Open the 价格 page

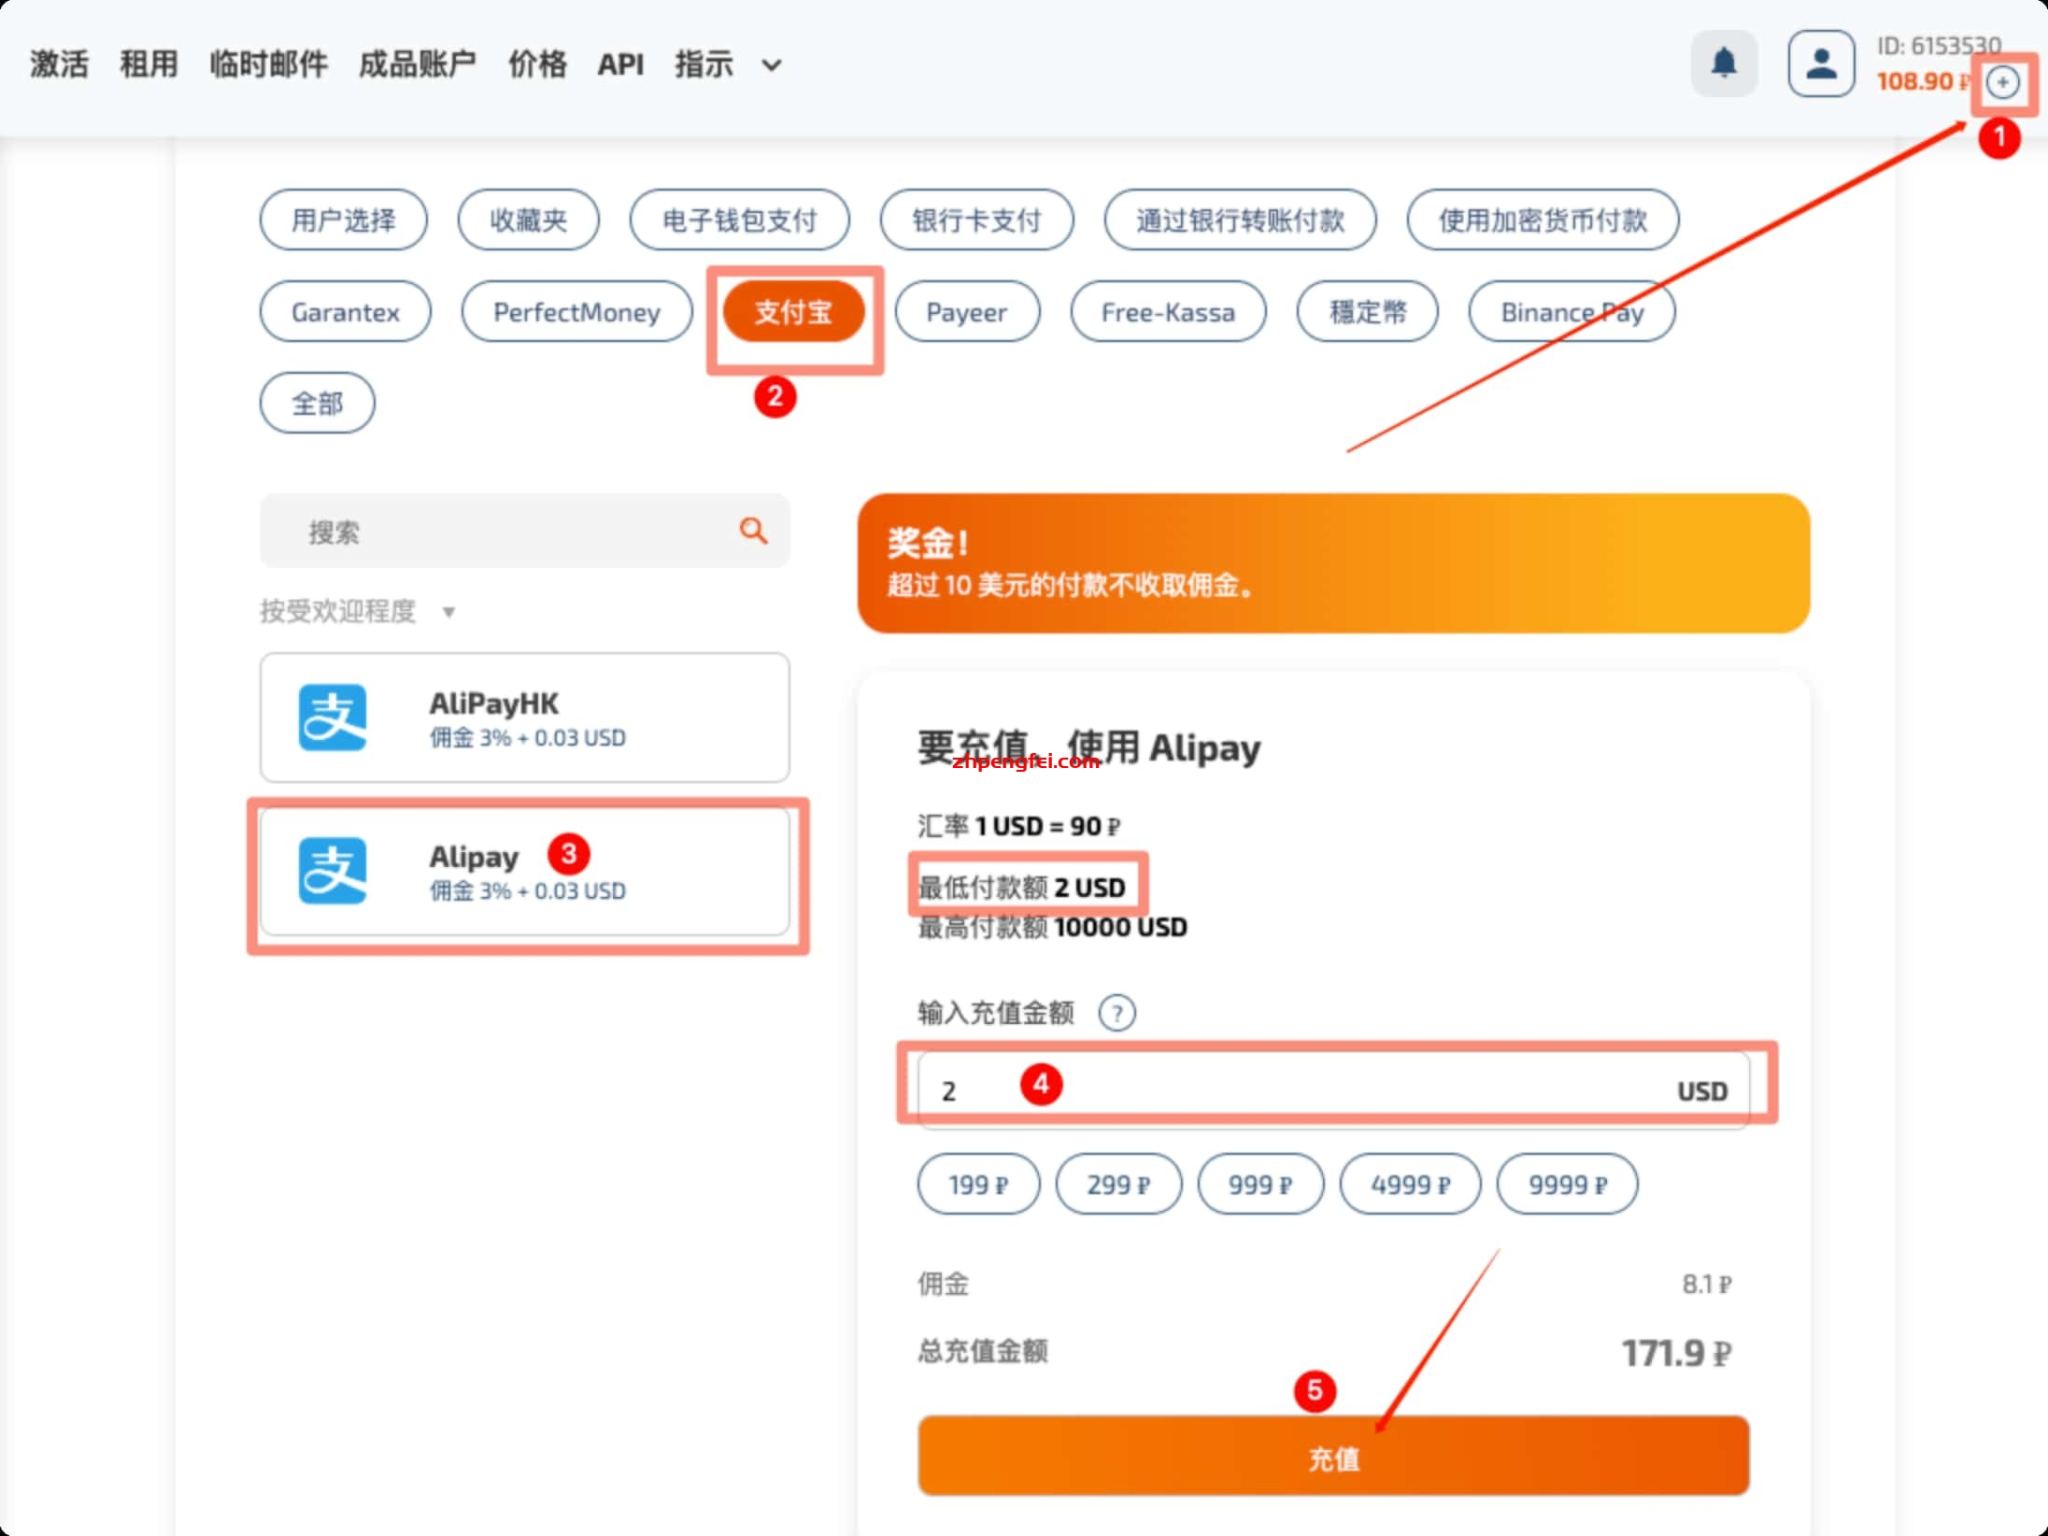tap(538, 65)
